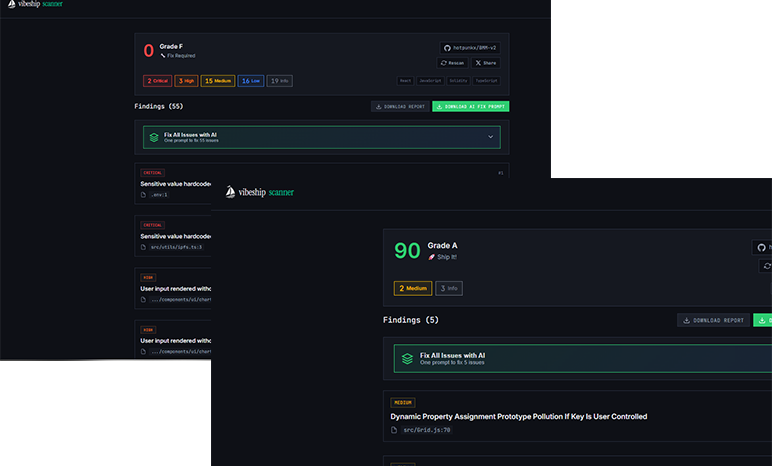The image size is (772, 466).
Task: Click the #1 finding number
Action: click(501, 173)
